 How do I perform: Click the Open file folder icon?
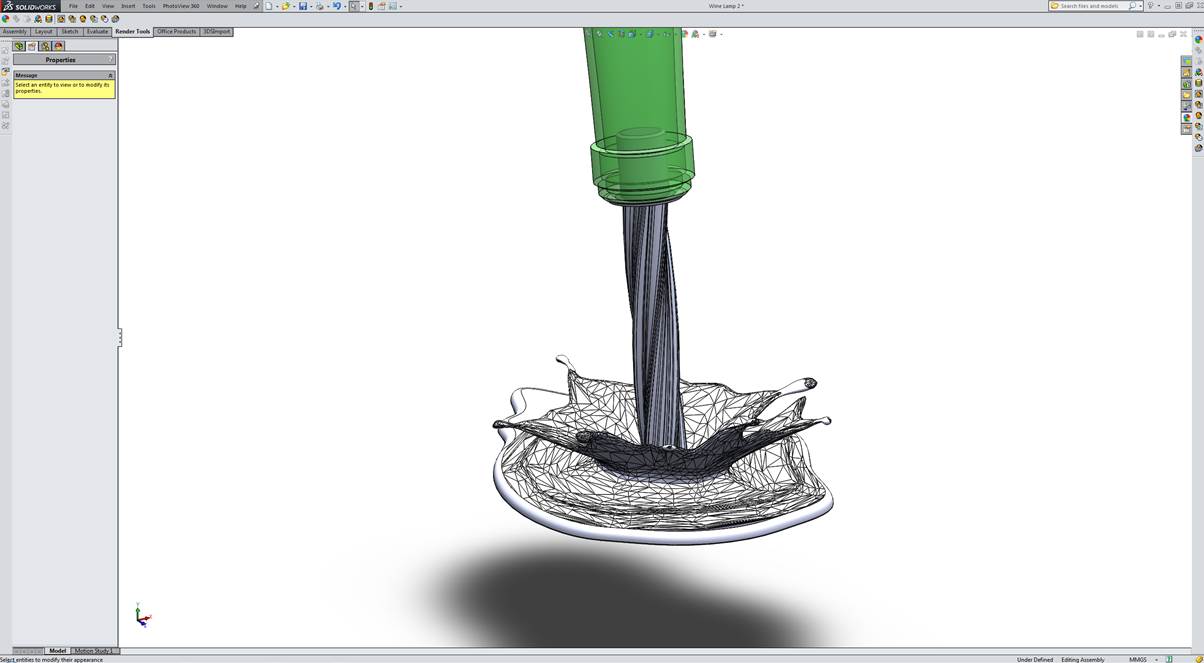click(x=285, y=6)
